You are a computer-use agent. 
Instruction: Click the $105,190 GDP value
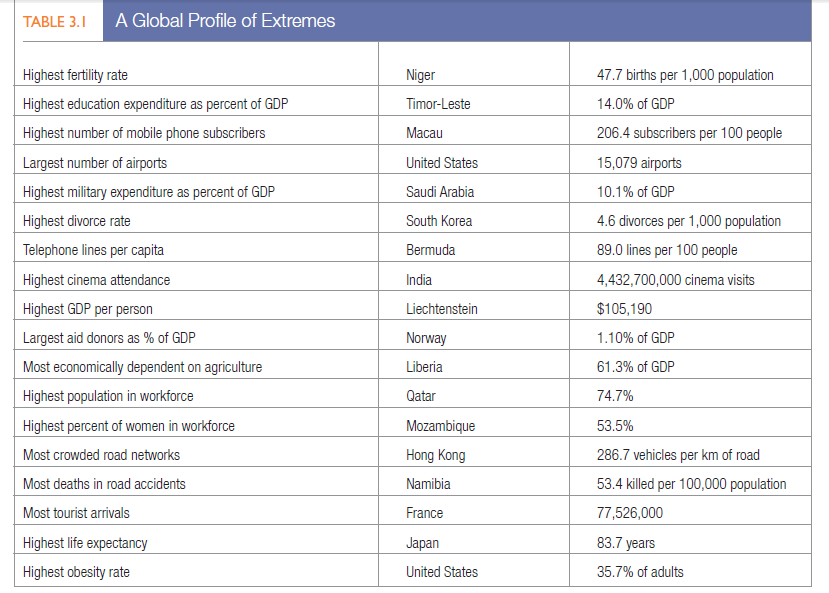[x=626, y=309]
